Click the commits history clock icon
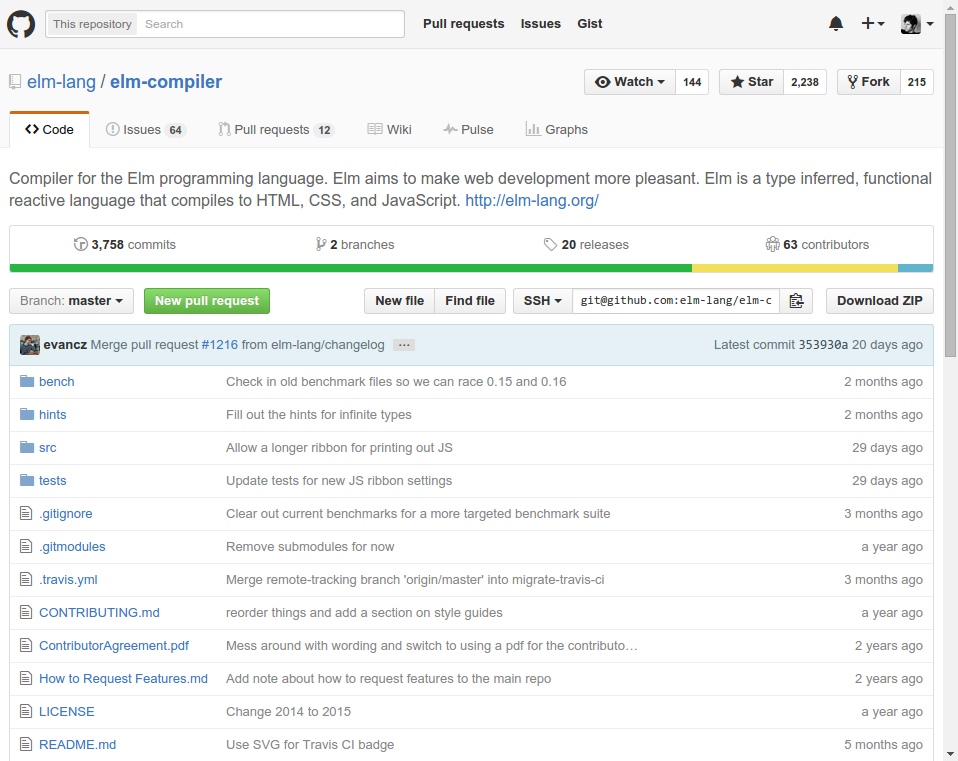 pyautogui.click(x=81, y=244)
